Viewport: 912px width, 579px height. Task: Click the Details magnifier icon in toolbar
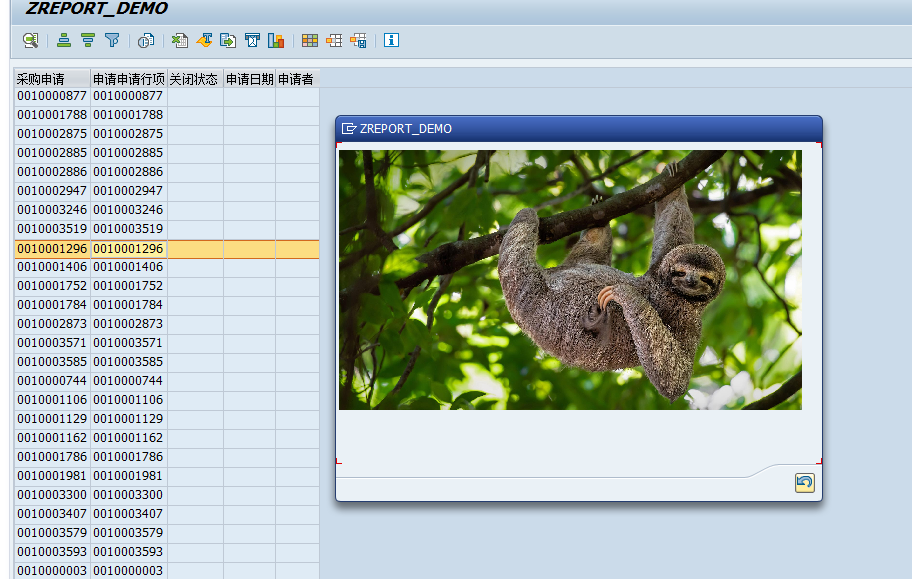tap(30, 40)
